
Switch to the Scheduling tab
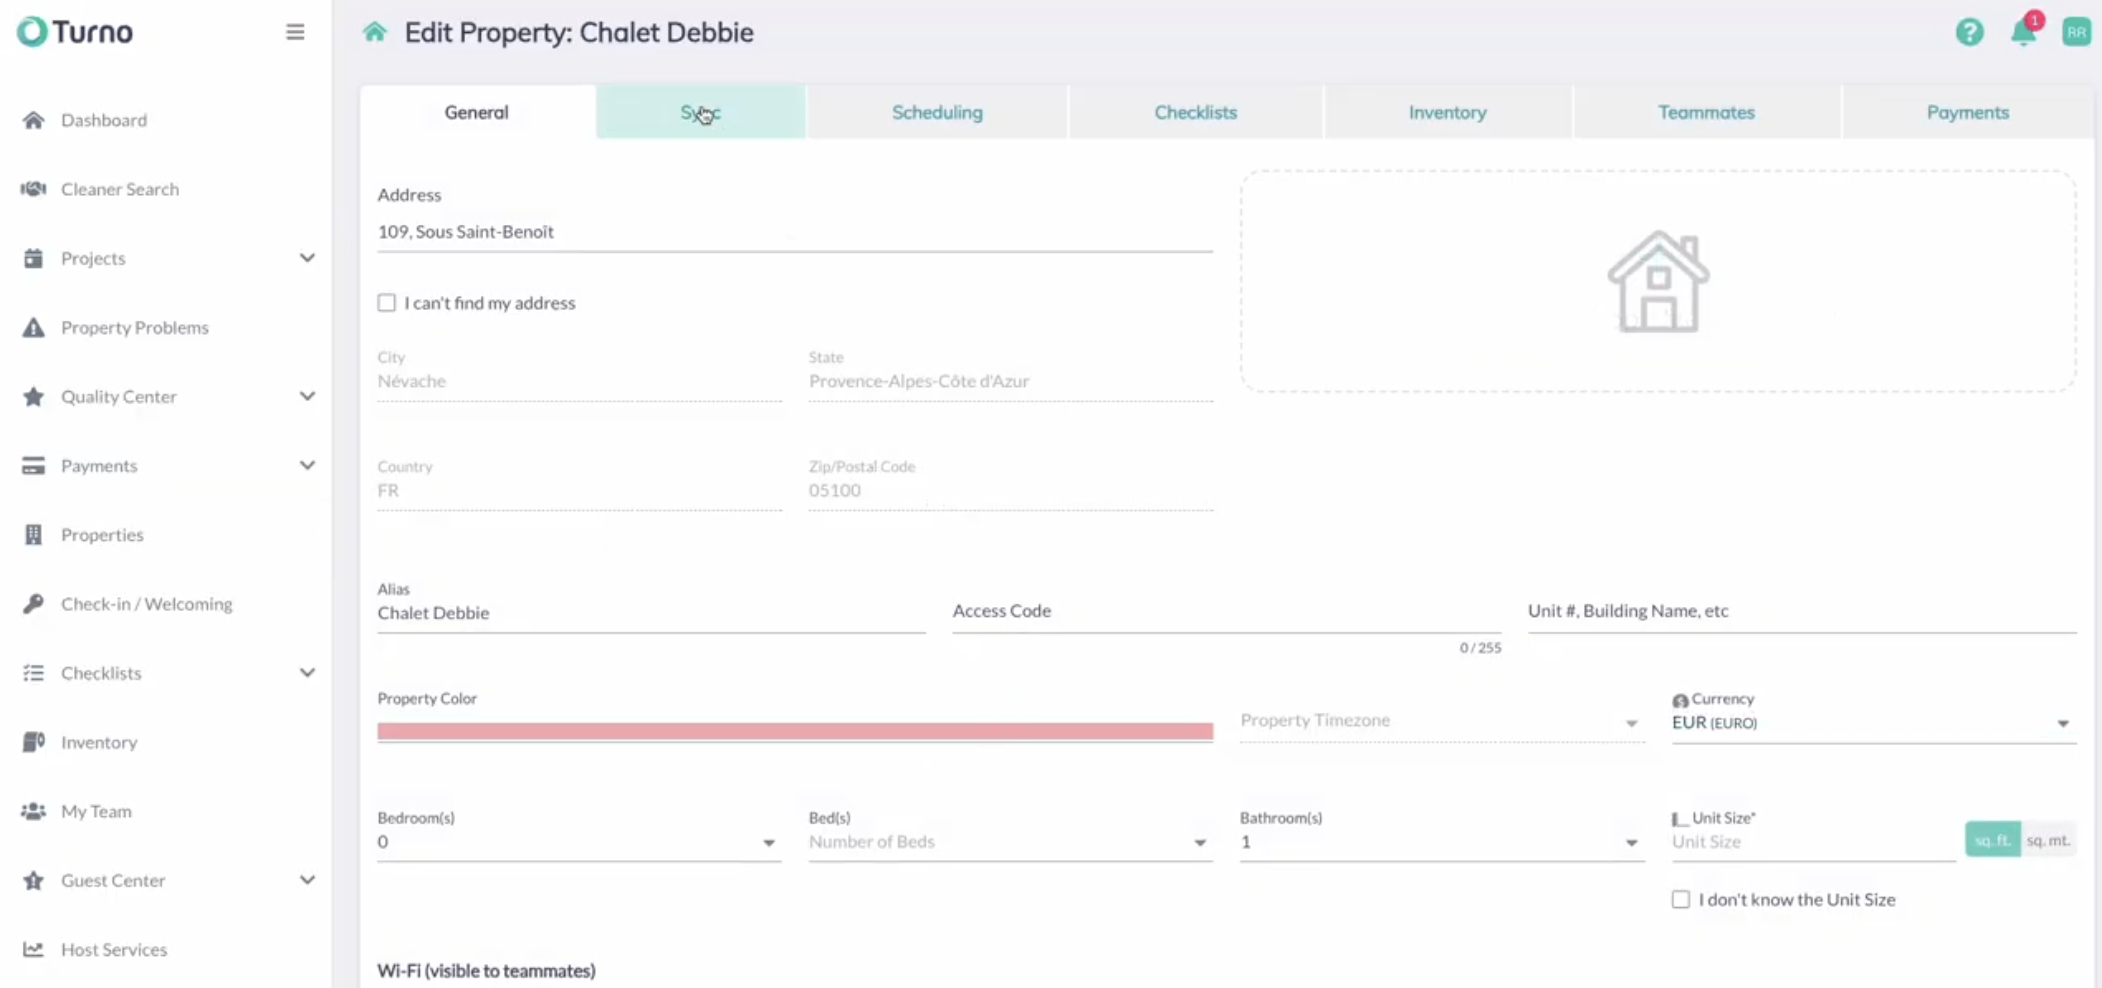pos(937,112)
